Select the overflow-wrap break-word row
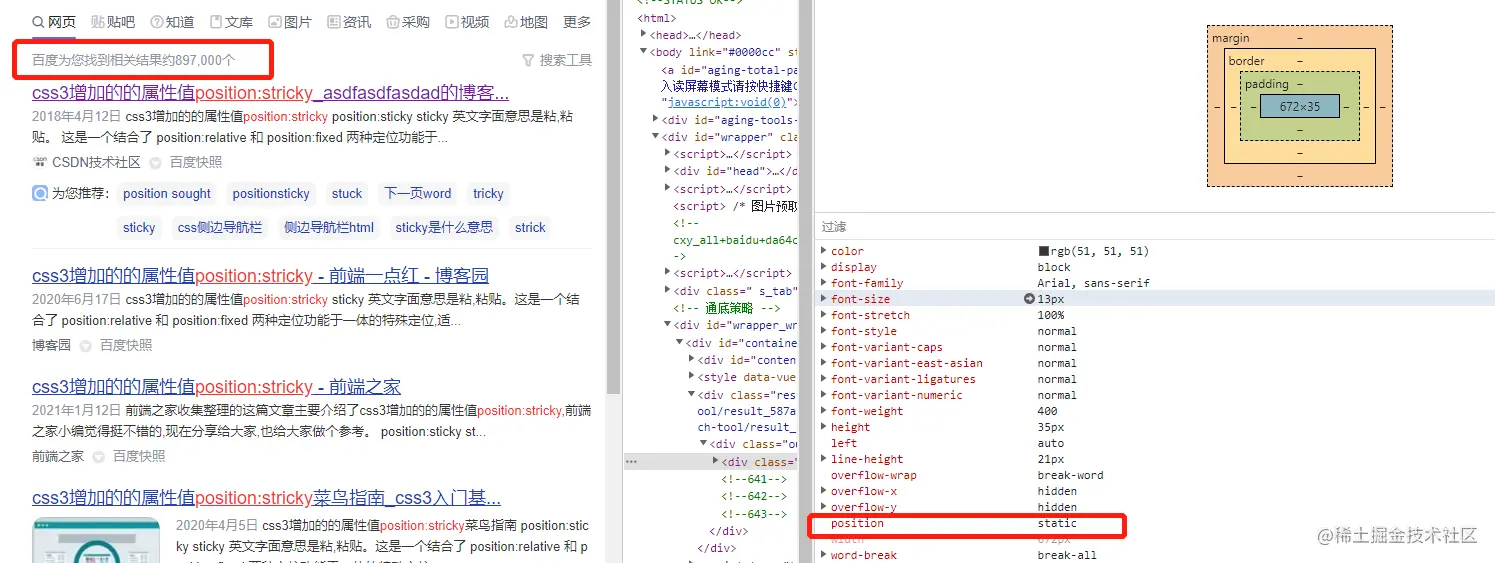This screenshot has height=563, width=1495. [x=1154, y=475]
